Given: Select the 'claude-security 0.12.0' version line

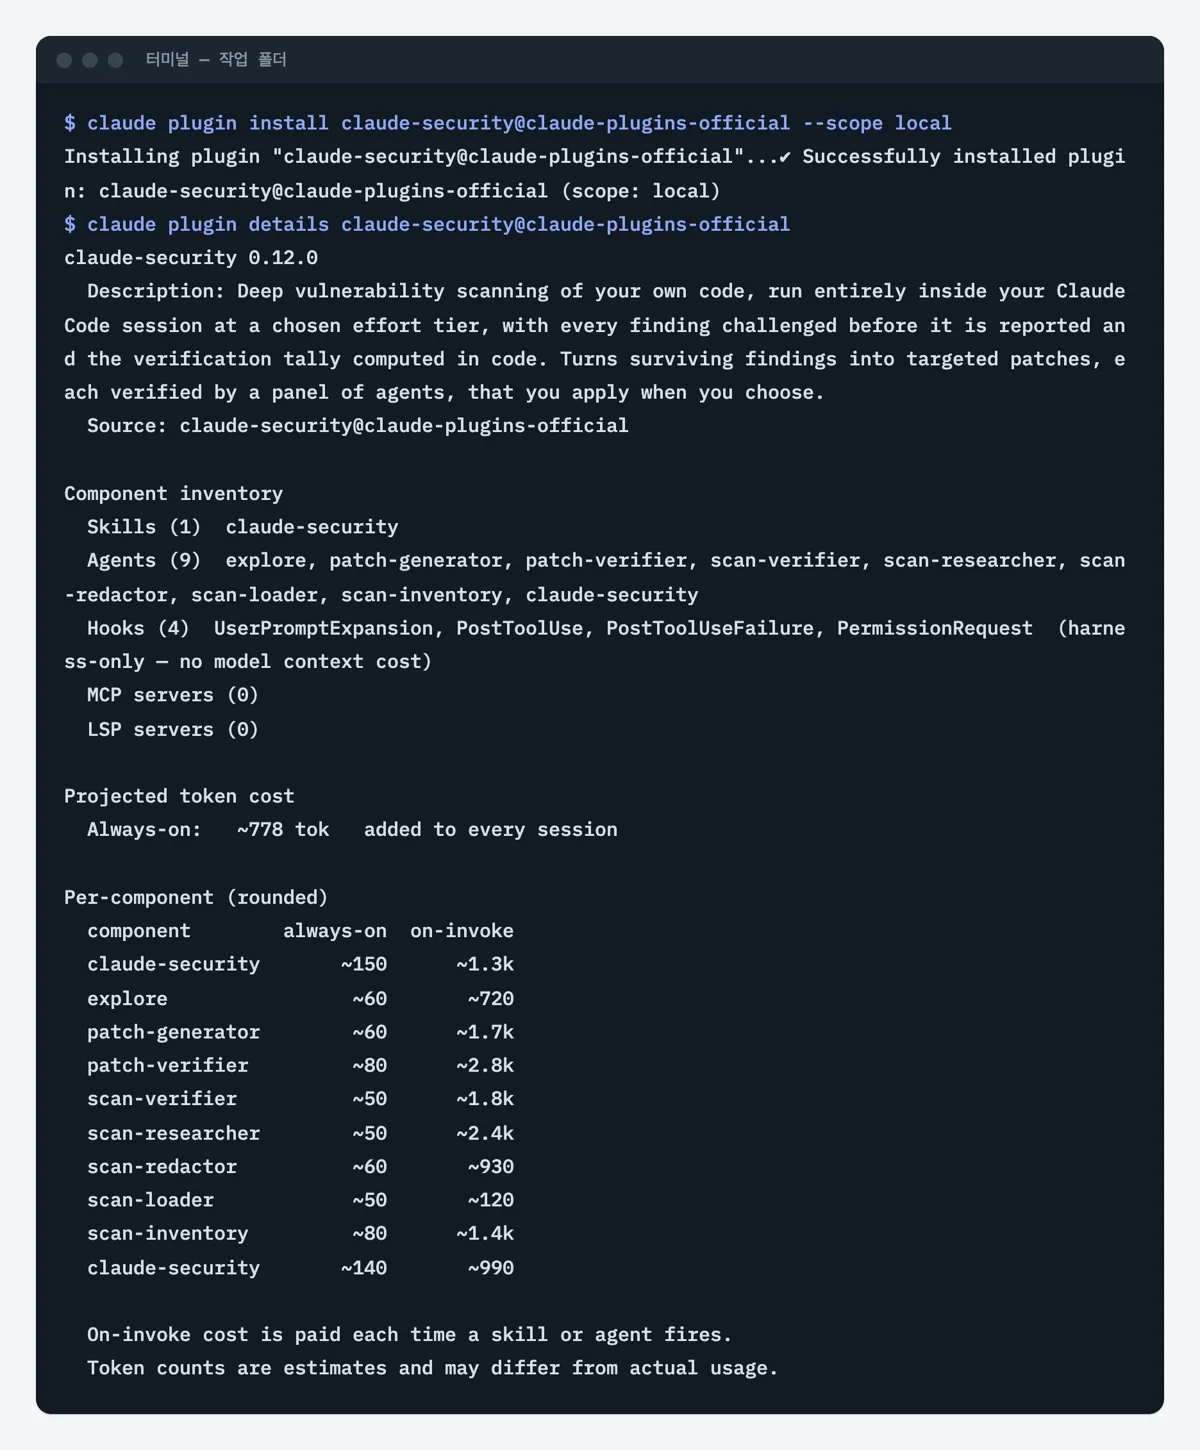Looking at the screenshot, I should pos(191,258).
